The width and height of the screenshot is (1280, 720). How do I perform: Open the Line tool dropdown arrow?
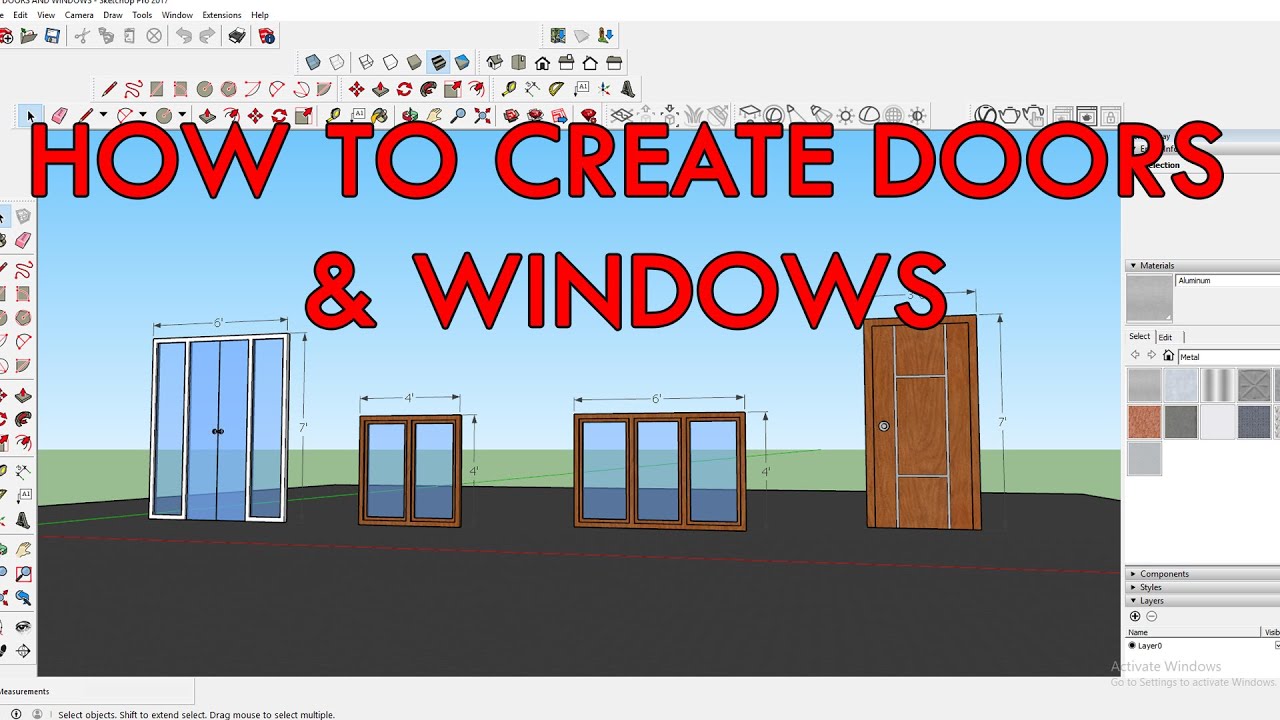(x=103, y=116)
